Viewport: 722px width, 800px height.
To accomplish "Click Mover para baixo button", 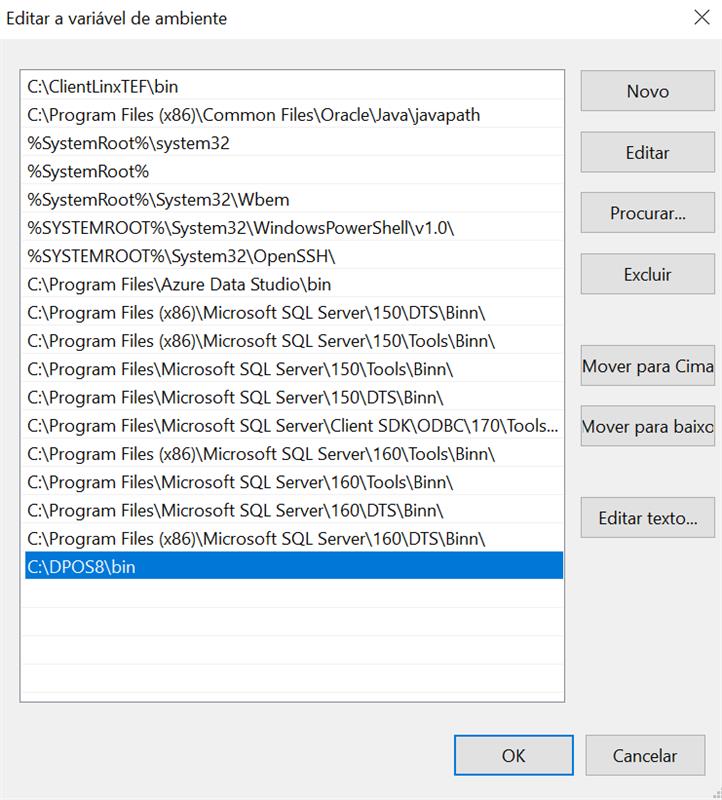I will (647, 427).
